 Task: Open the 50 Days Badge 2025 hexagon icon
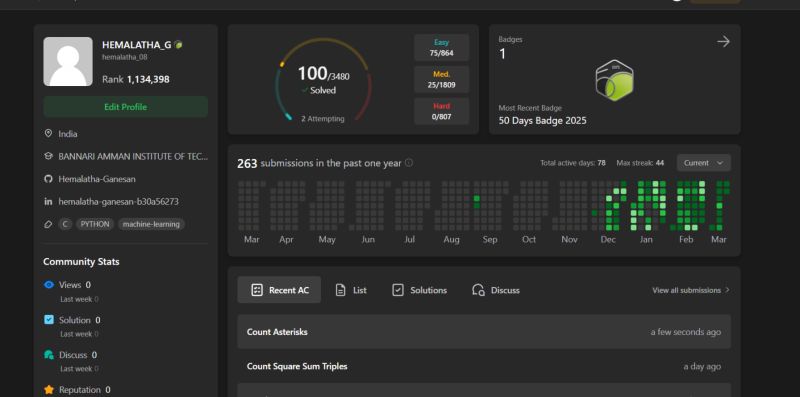click(x=615, y=80)
